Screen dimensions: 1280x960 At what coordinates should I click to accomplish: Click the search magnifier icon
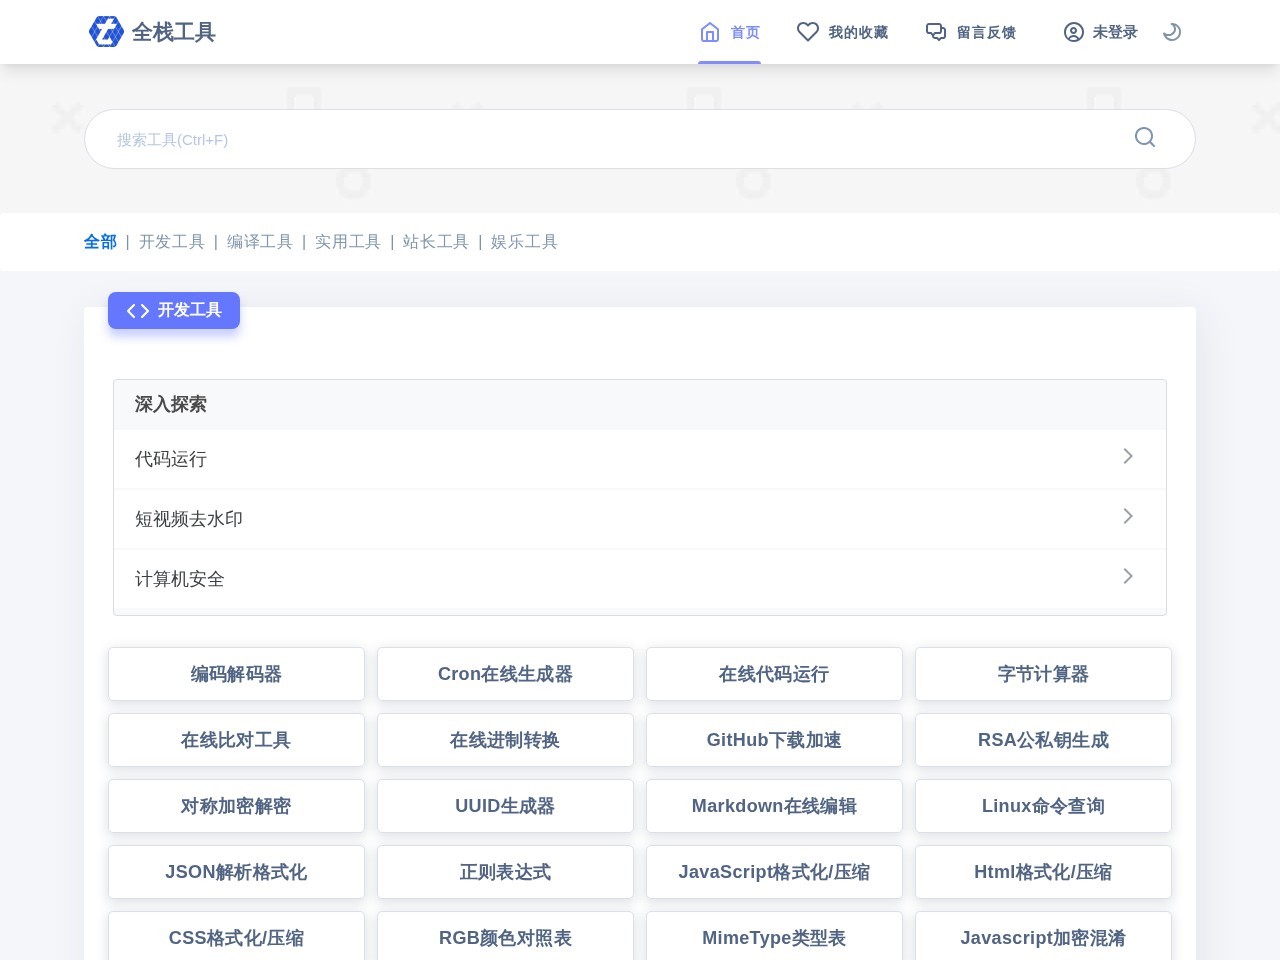1144,138
